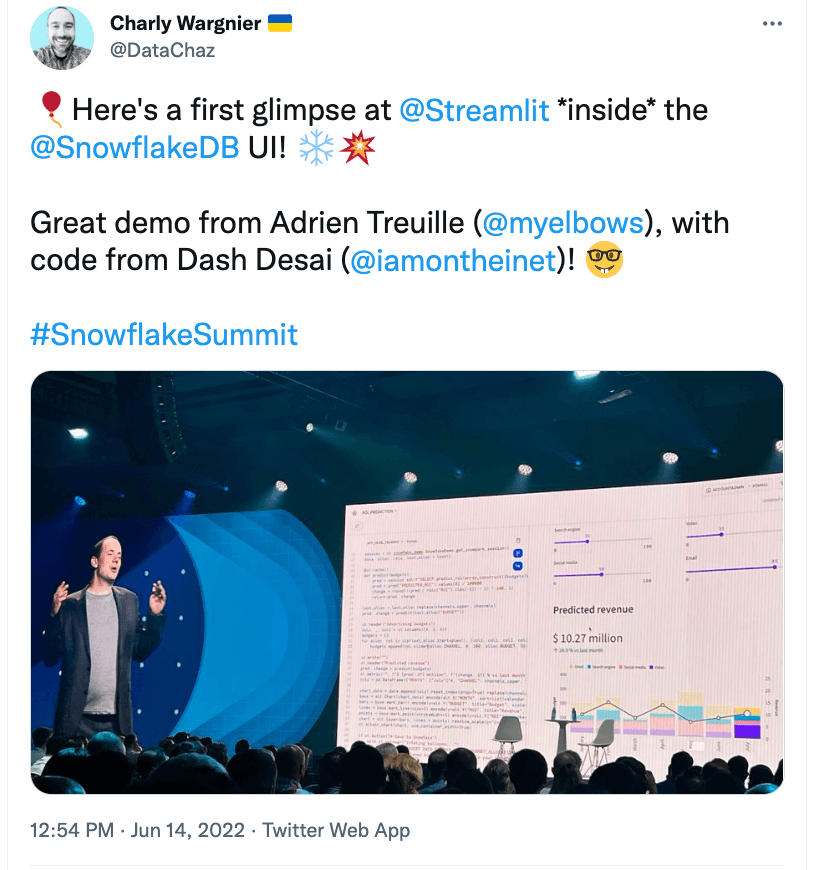The image size is (830, 870).
Task: Toggle the Search engine legend entry
Action: point(602,667)
